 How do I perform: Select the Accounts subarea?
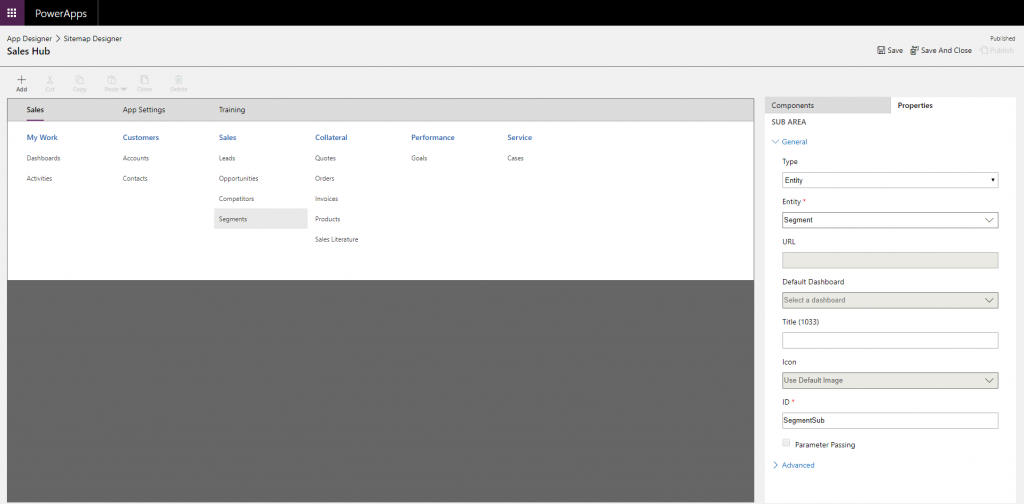[x=135, y=158]
